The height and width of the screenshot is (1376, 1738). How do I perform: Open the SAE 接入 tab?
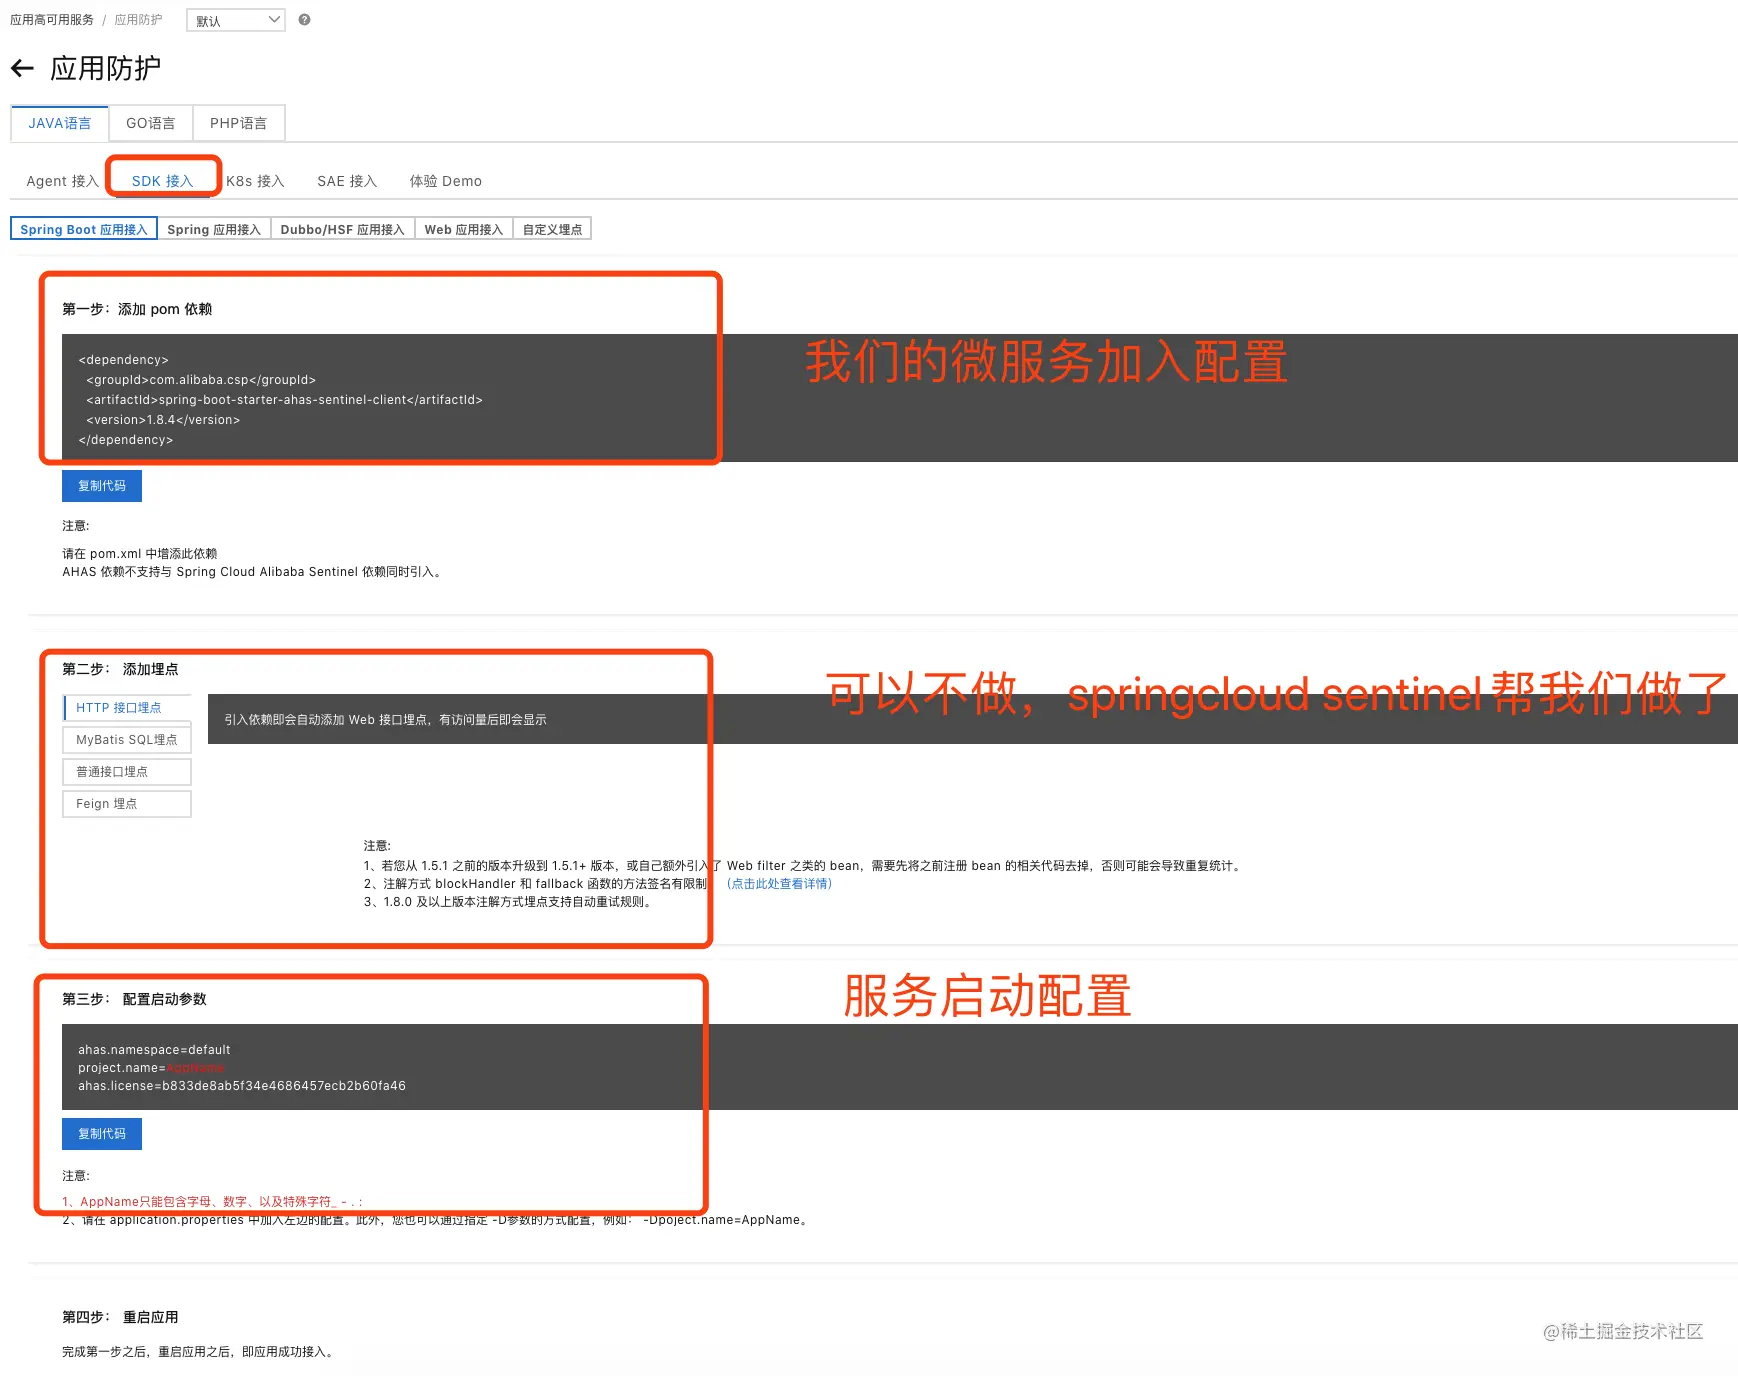coord(347,181)
